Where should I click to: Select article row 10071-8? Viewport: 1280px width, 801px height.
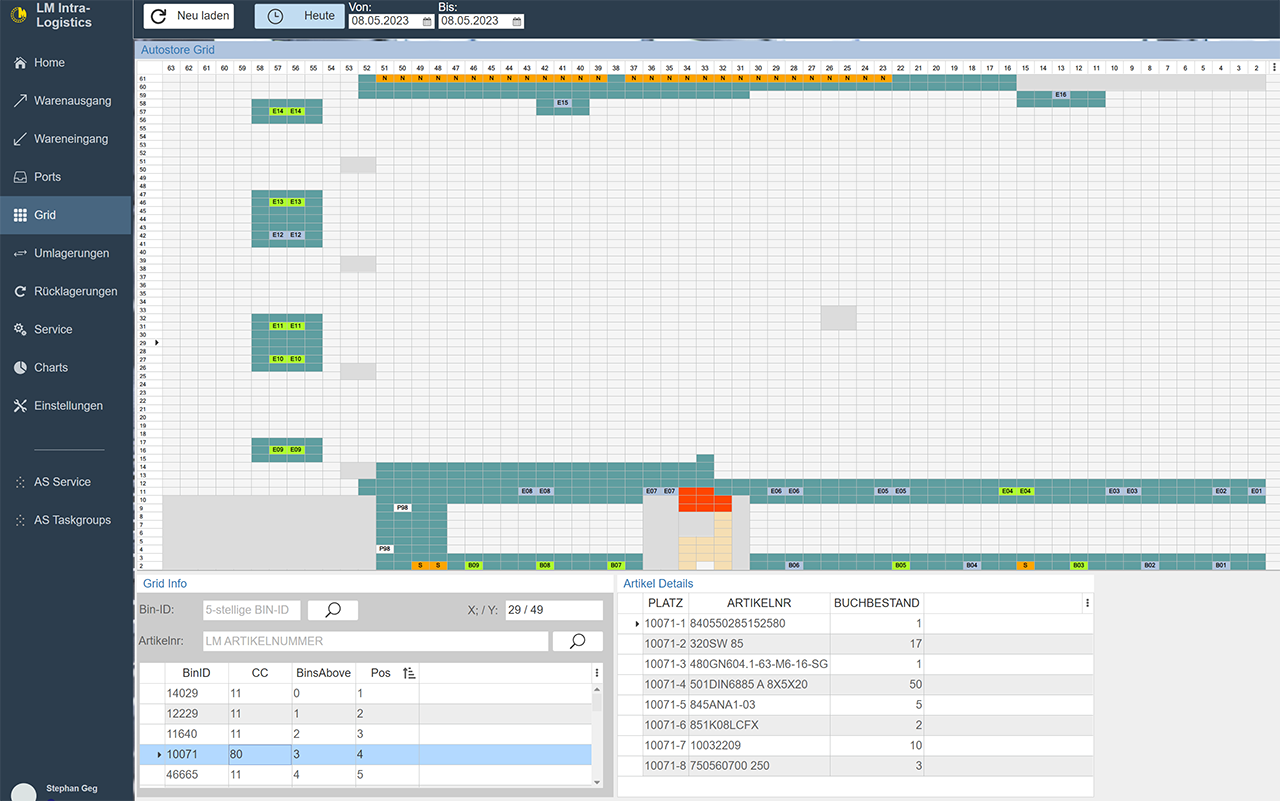click(x=855, y=766)
